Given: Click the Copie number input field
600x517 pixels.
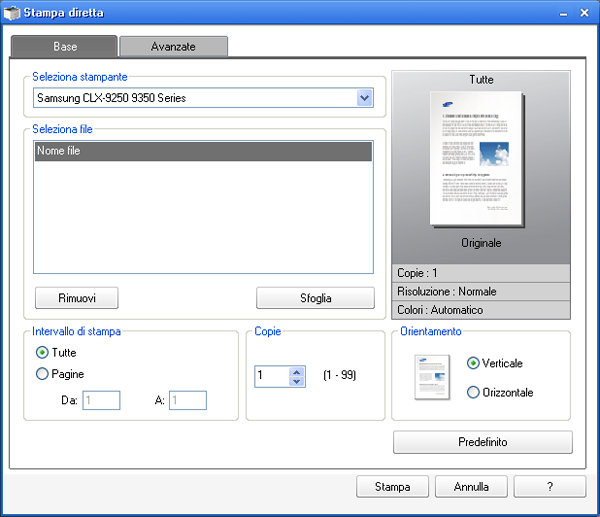Looking at the screenshot, I should pyautogui.click(x=271, y=376).
